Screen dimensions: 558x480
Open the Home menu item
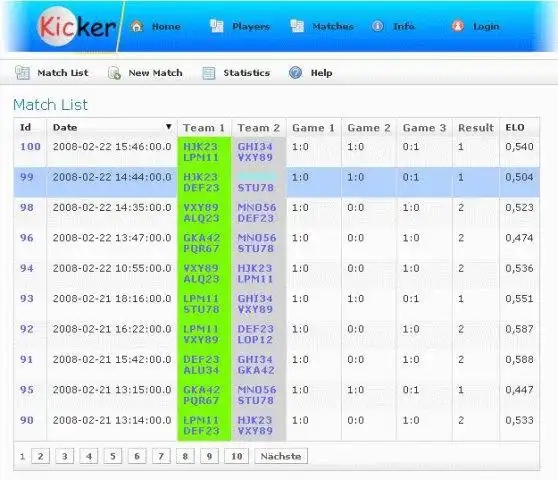166,27
